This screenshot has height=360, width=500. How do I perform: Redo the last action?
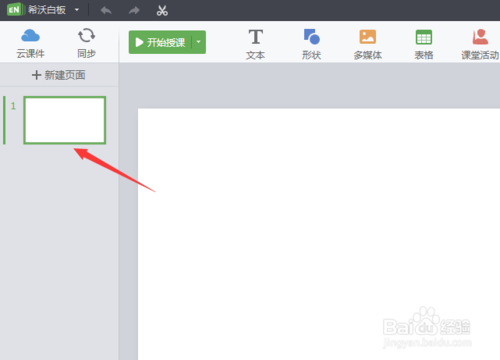[x=134, y=11]
